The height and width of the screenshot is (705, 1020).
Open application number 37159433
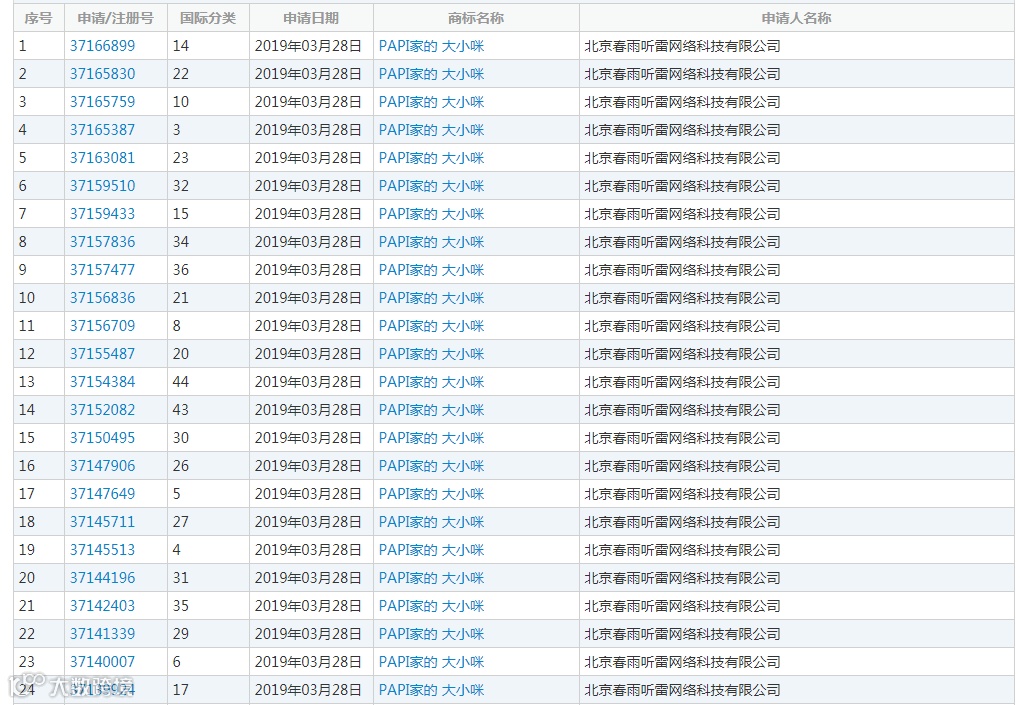pos(103,214)
